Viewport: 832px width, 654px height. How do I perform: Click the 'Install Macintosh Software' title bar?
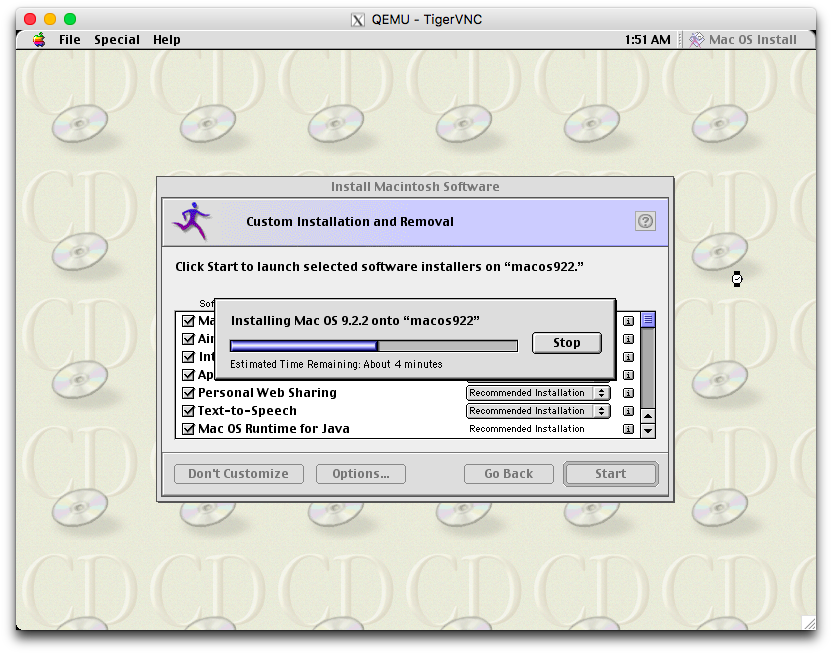pyautogui.click(x=415, y=187)
